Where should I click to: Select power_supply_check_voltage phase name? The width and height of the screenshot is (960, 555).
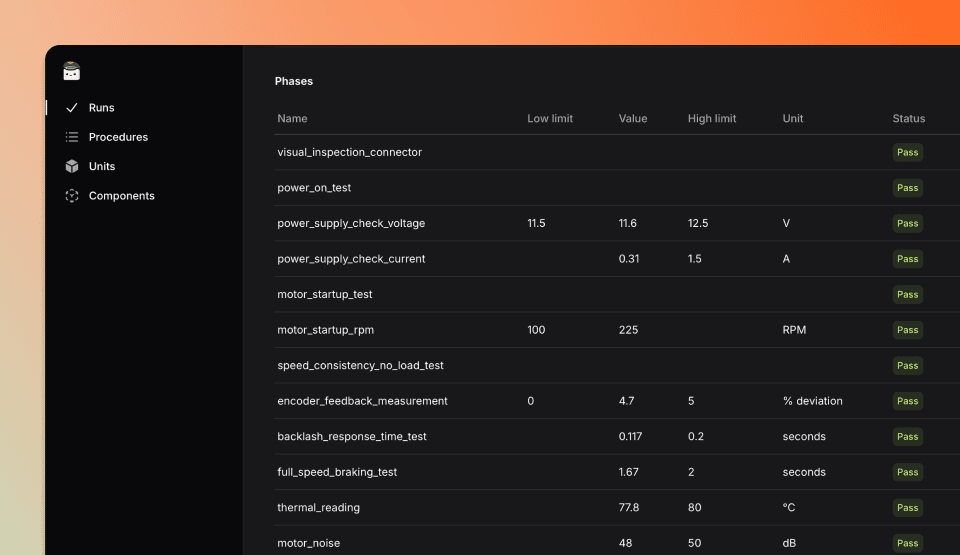(x=351, y=224)
